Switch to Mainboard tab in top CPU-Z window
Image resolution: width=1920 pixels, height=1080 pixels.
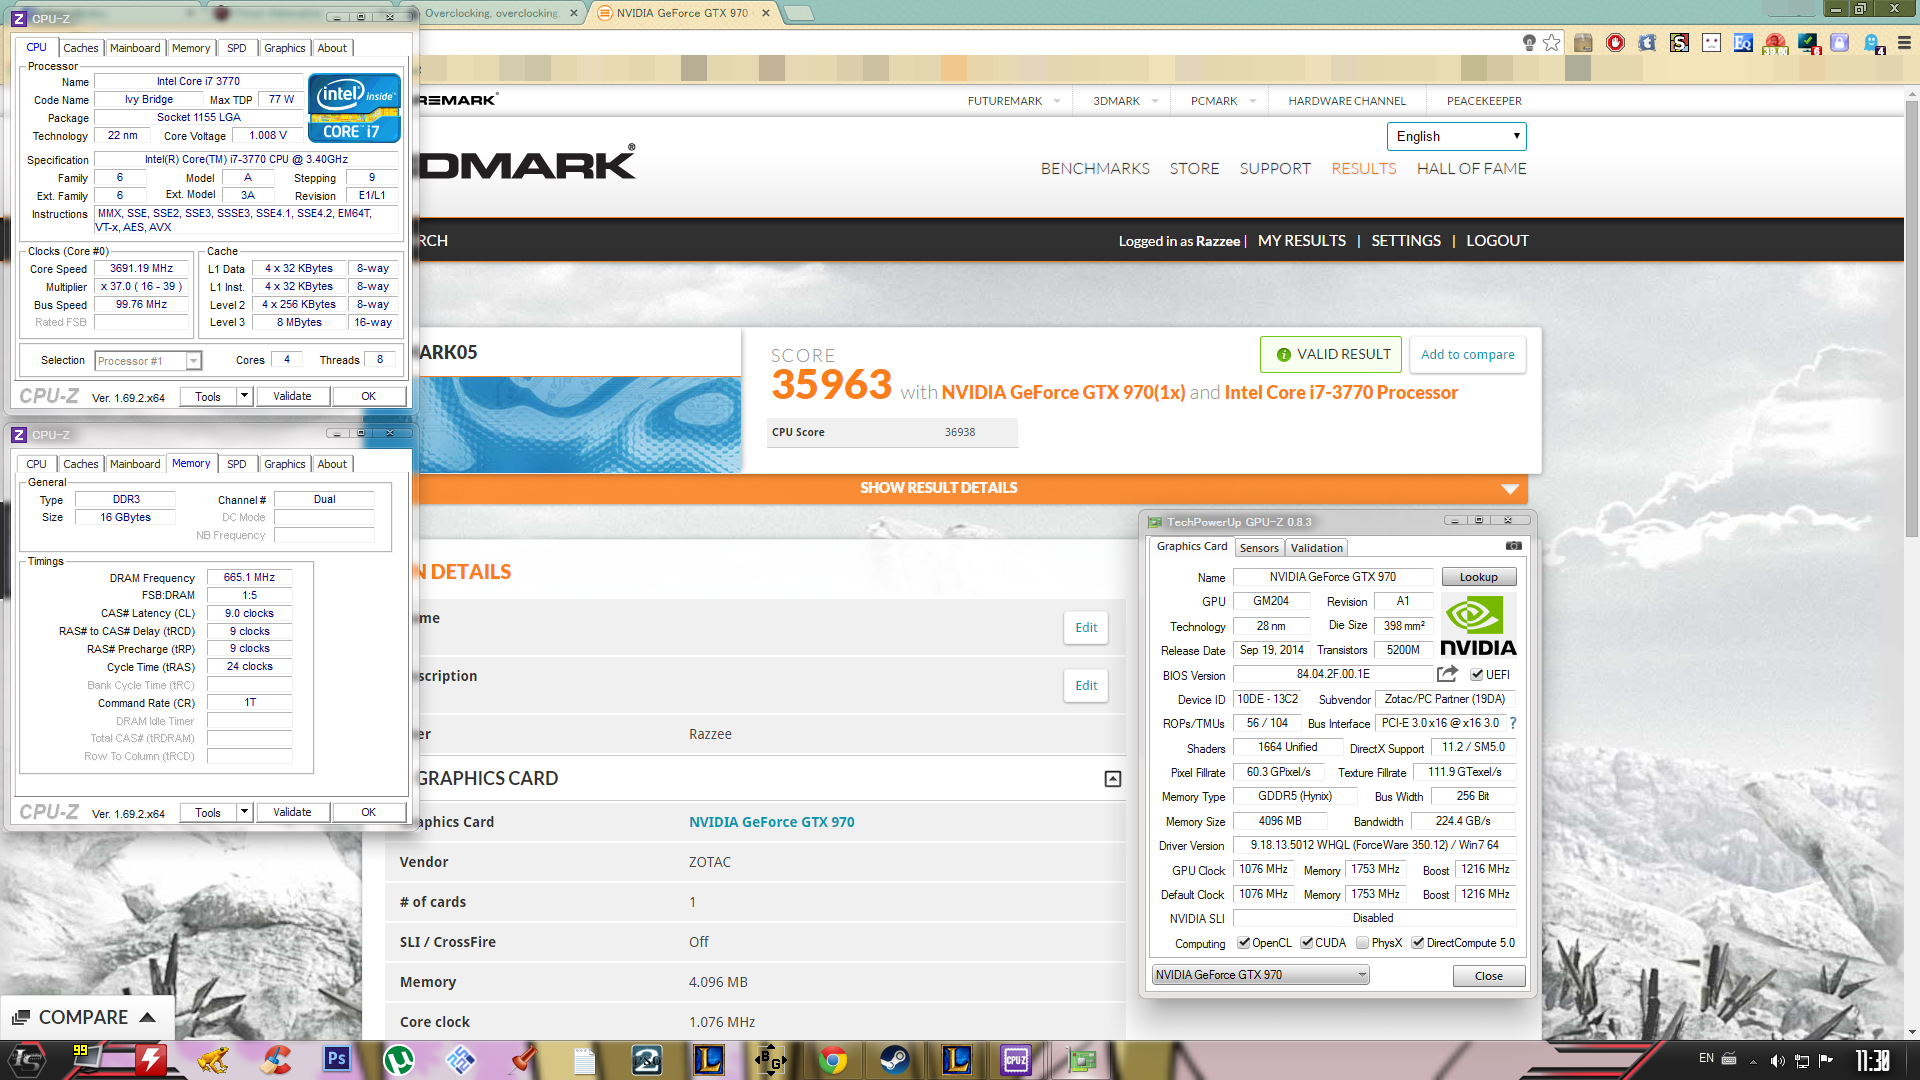point(135,48)
